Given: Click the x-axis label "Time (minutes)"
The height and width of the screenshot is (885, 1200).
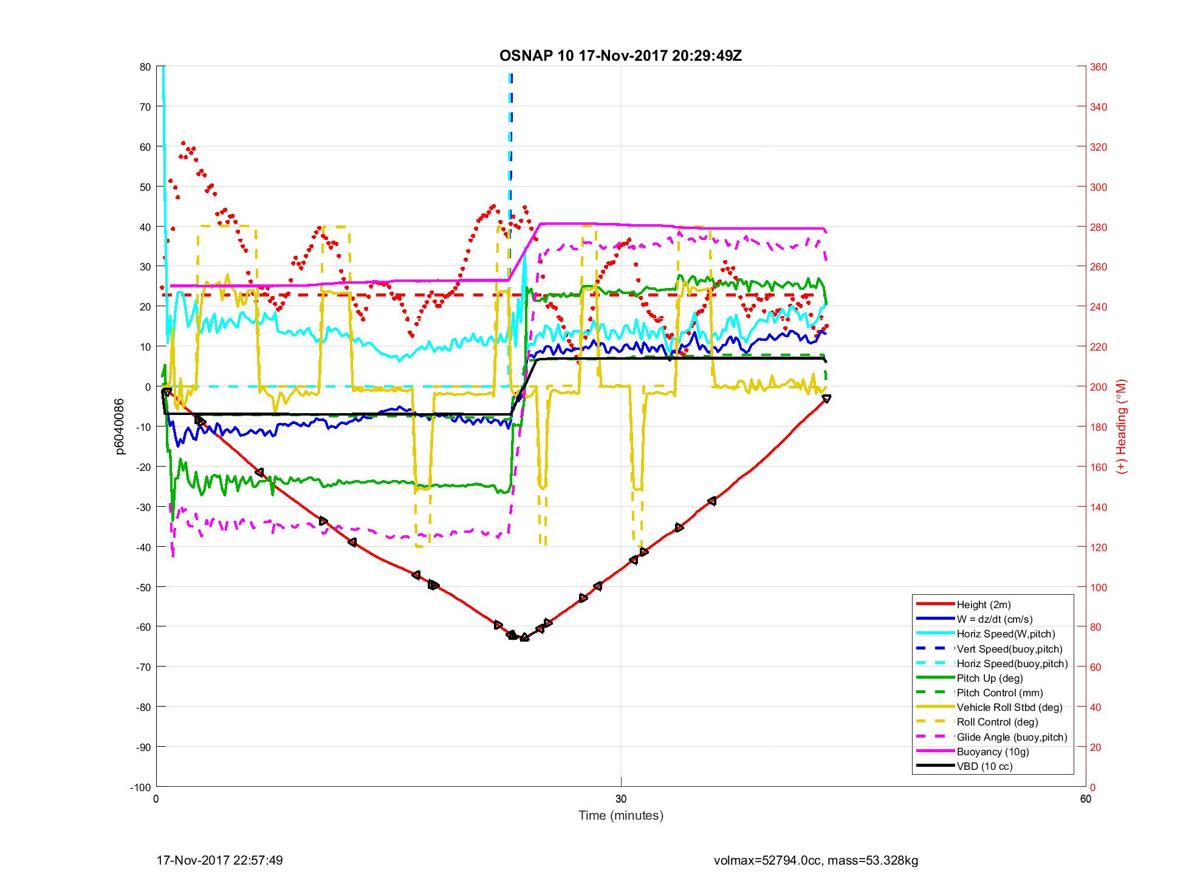Looking at the screenshot, I should (x=621, y=815).
